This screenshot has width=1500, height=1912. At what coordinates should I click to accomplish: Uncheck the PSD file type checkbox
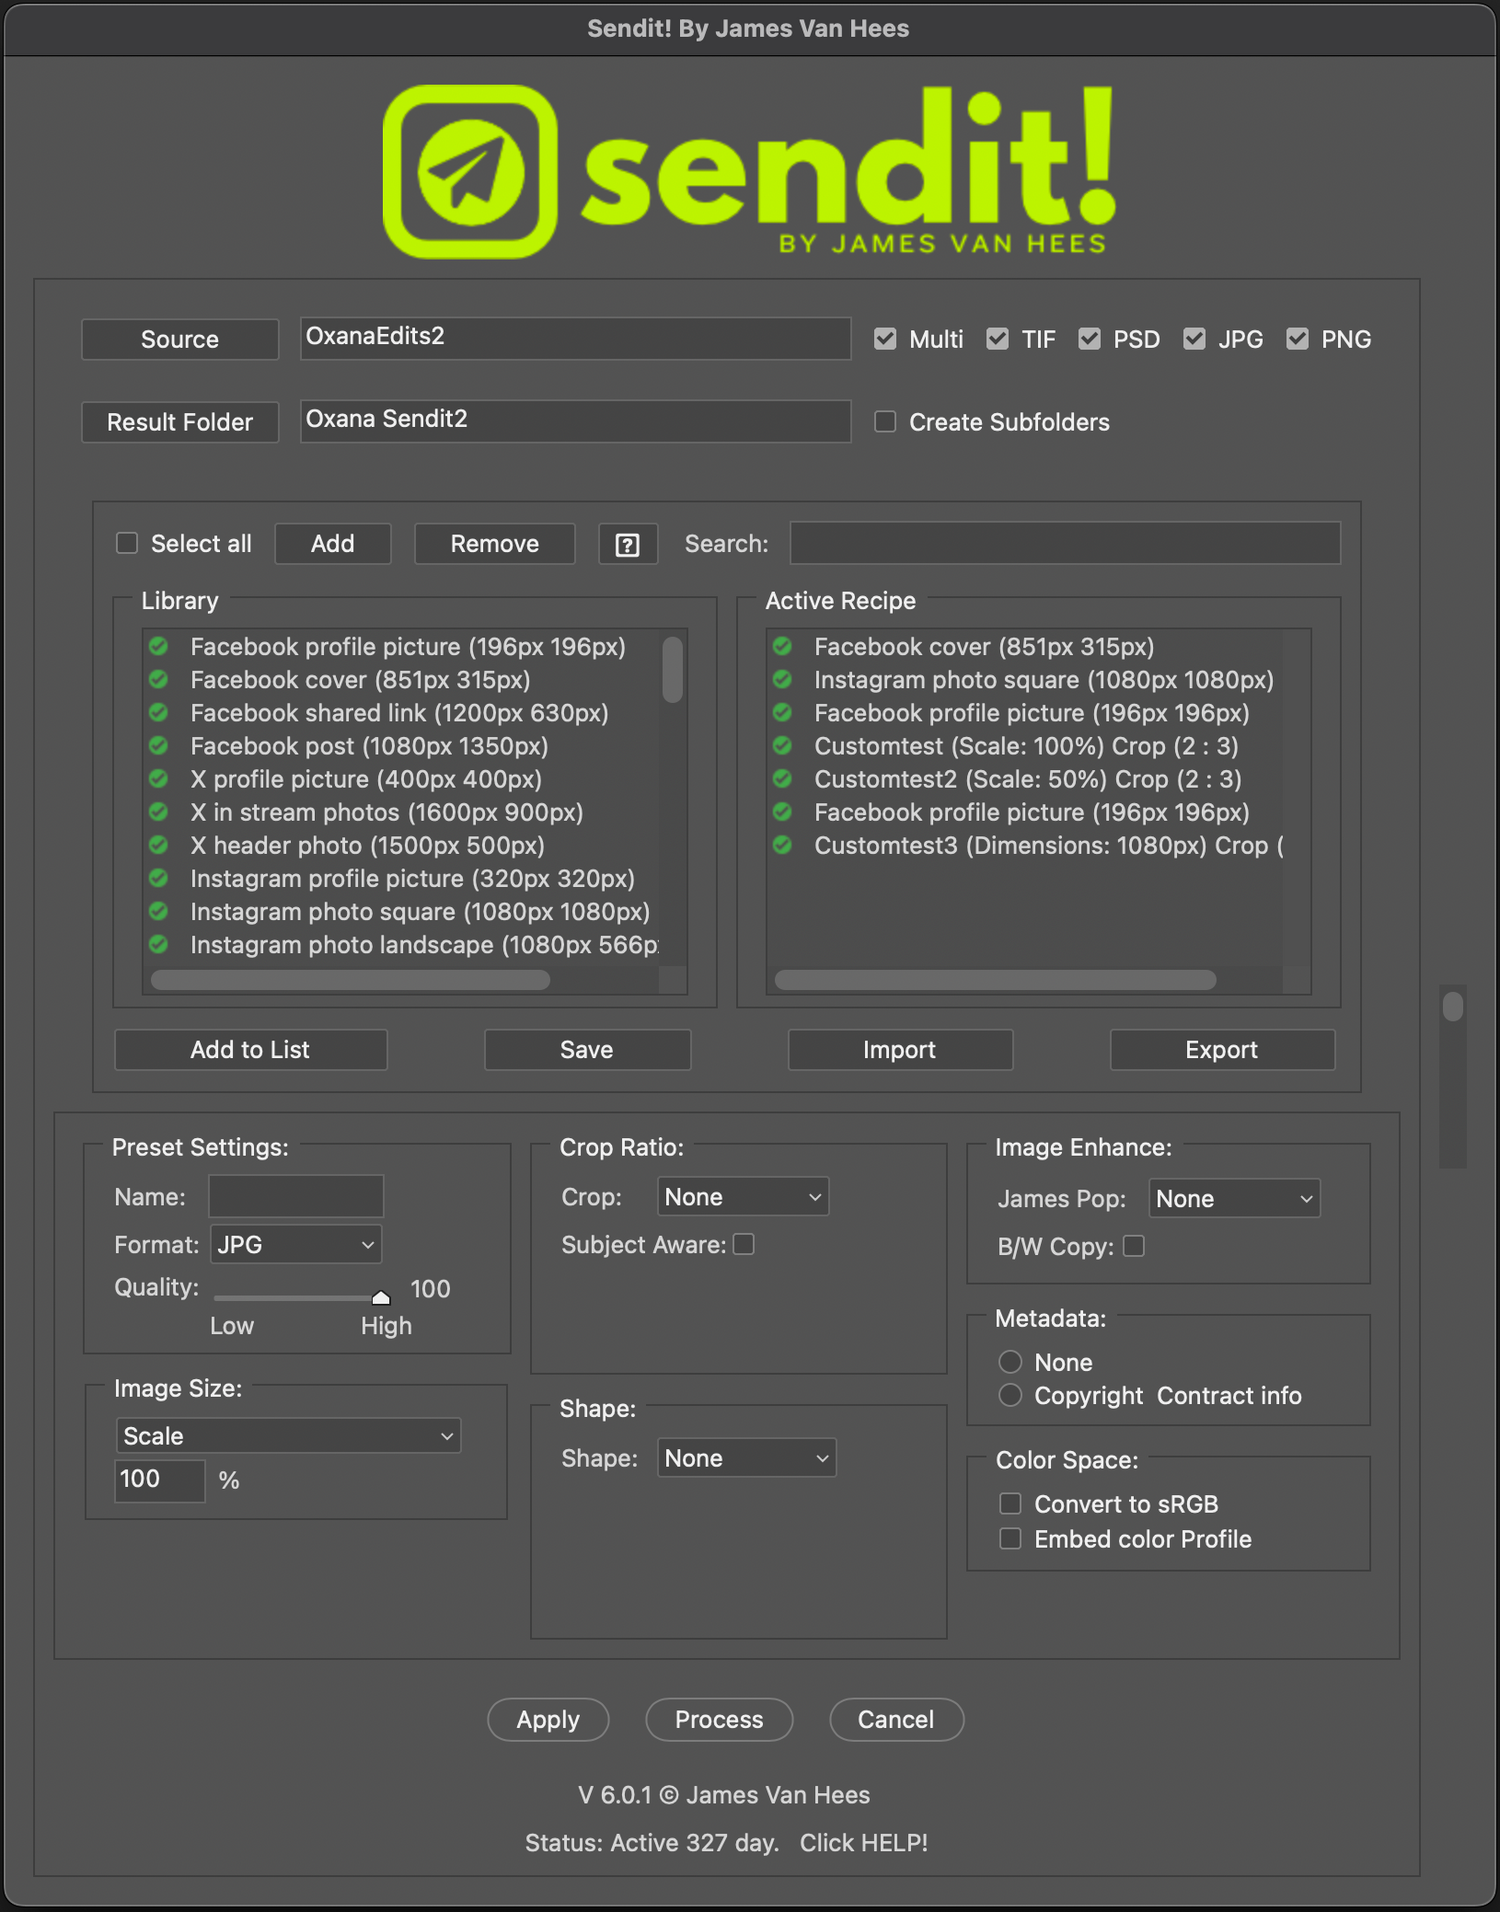(x=1089, y=339)
